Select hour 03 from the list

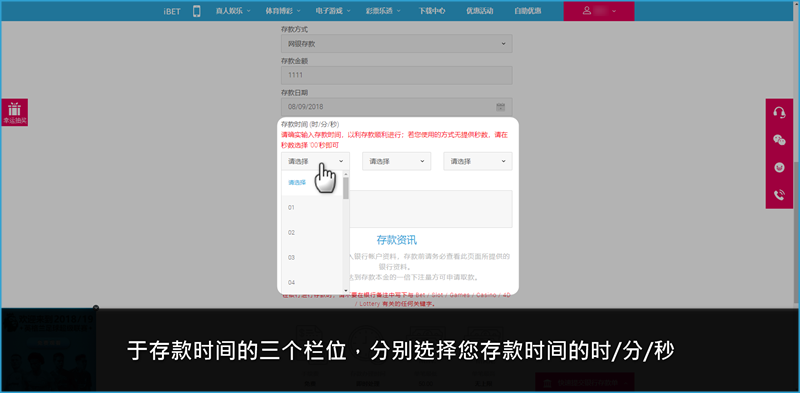tap(312, 258)
